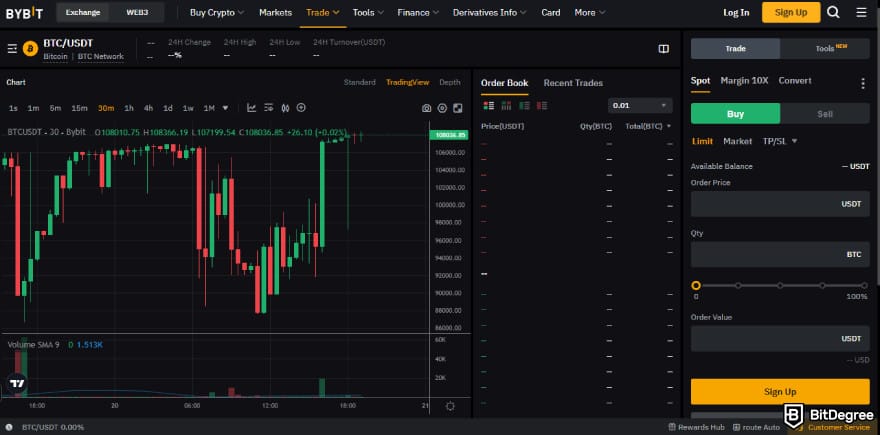Expand Derivatives Info dropdown
This screenshot has height=435, width=880.
[x=489, y=12]
